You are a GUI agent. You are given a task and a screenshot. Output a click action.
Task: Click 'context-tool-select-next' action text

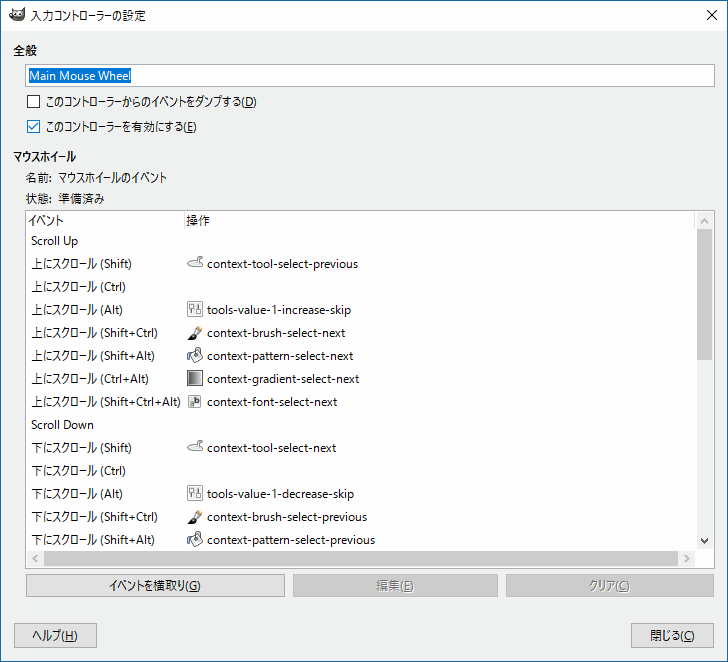[x=272, y=448]
